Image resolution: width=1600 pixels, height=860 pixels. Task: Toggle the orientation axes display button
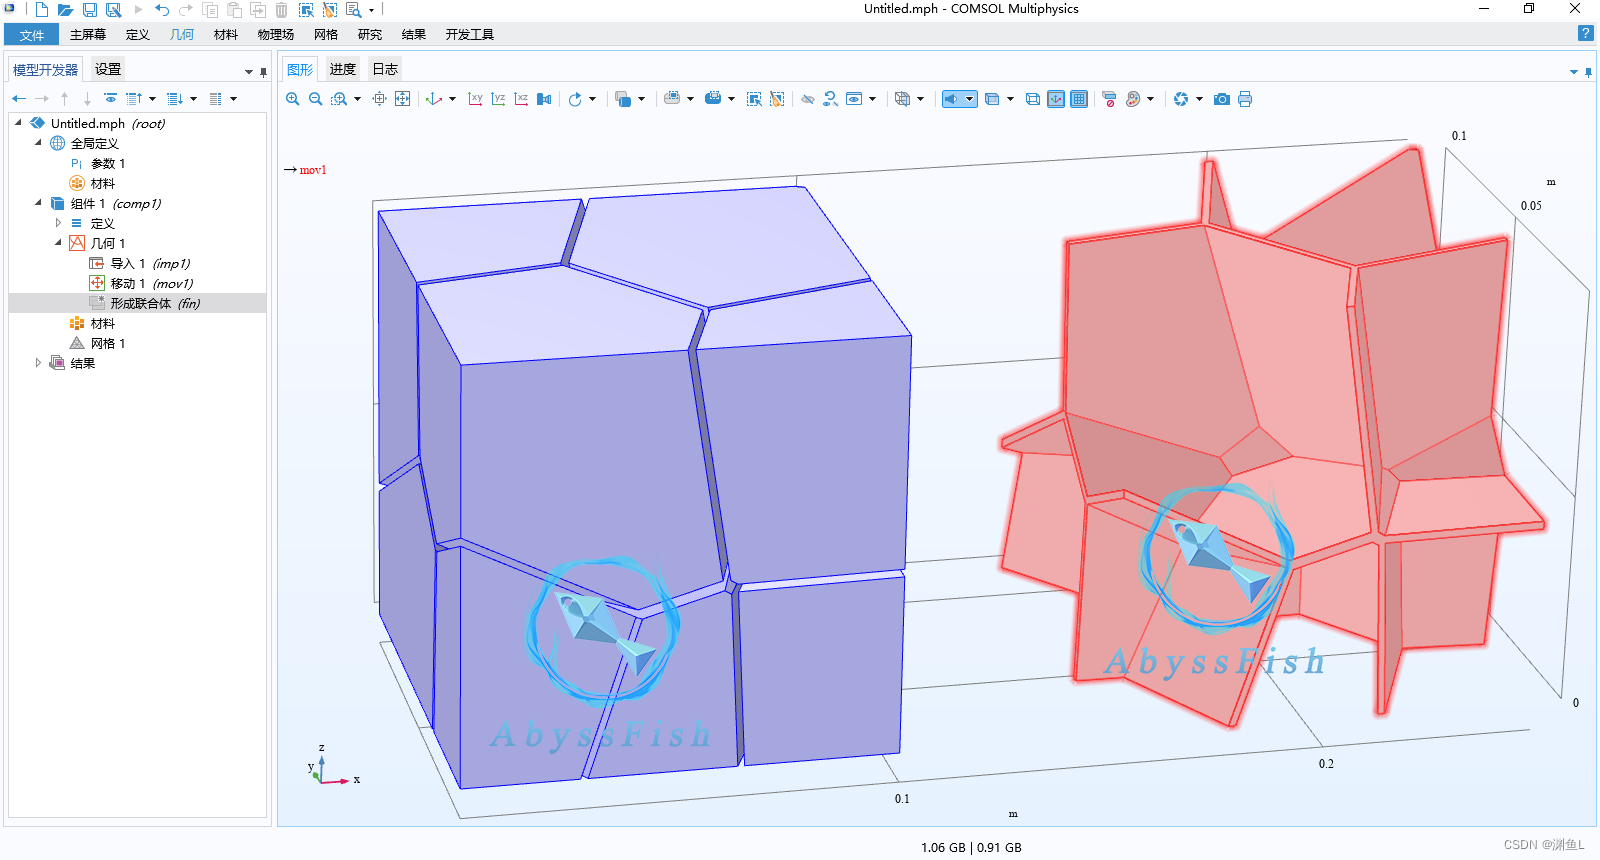1056,99
